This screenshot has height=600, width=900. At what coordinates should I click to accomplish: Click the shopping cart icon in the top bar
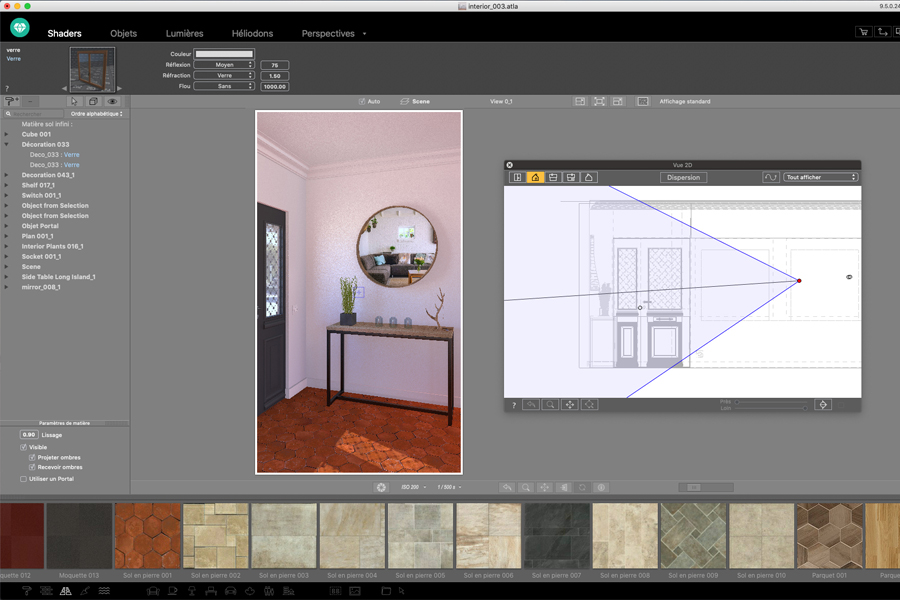pos(863,32)
